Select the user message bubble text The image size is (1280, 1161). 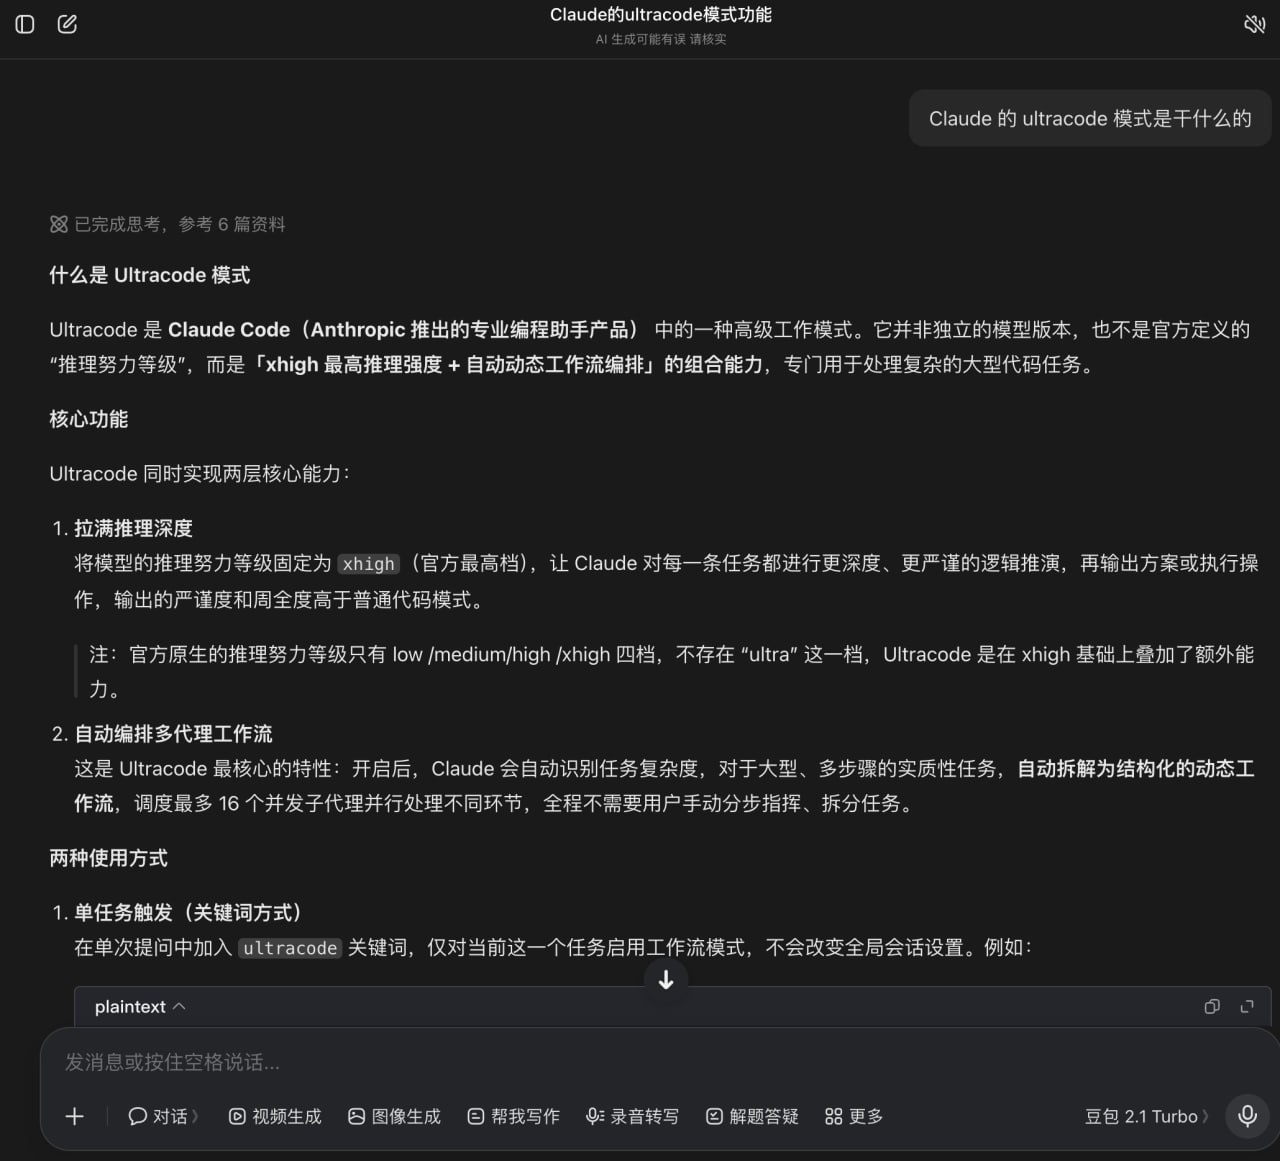(x=1090, y=119)
